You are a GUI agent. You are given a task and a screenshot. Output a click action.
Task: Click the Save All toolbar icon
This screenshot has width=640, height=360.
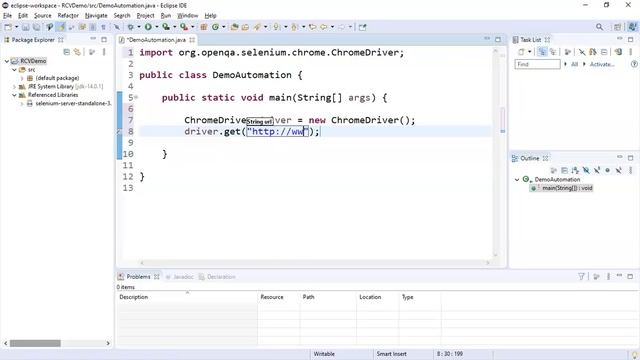(x=36, y=27)
